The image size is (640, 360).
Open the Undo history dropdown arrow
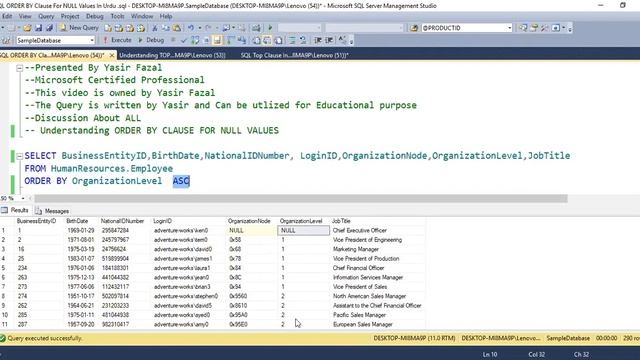[200, 28]
